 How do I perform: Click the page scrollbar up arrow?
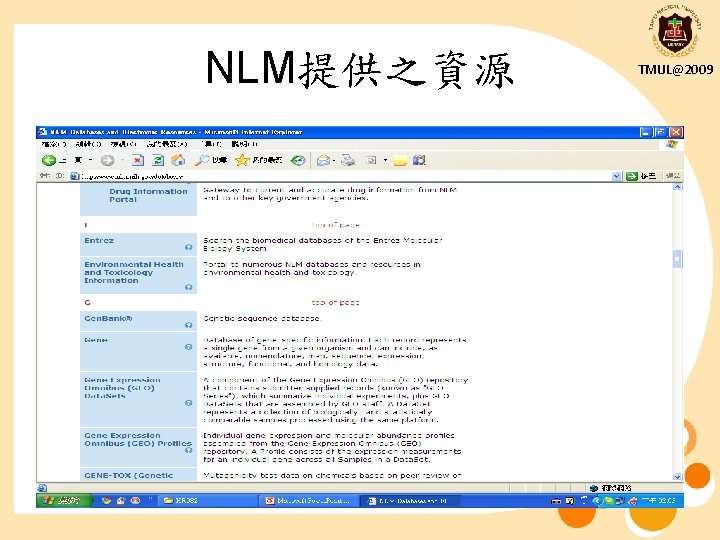tap(677, 187)
